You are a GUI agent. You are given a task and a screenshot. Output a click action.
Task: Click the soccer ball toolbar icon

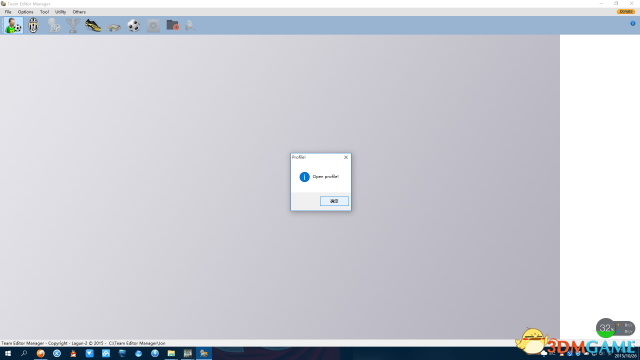[x=133, y=26]
